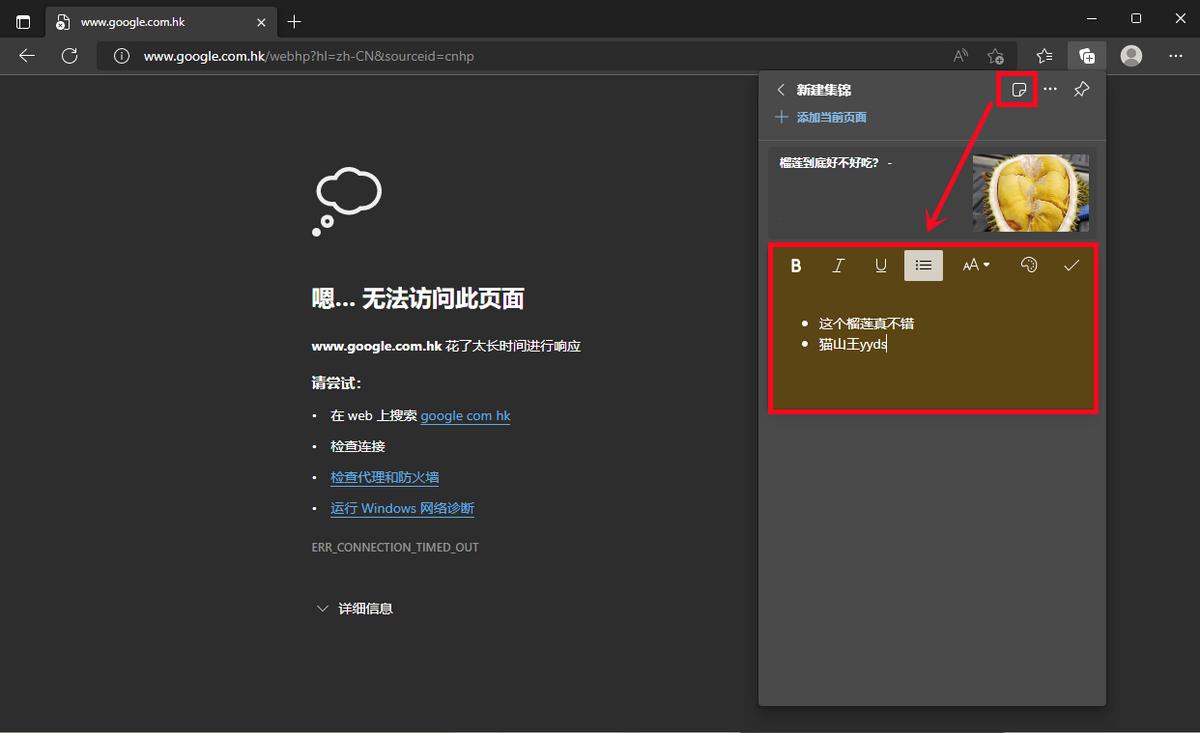
Task: Open Collections from the browser toolbar
Action: [1088, 56]
